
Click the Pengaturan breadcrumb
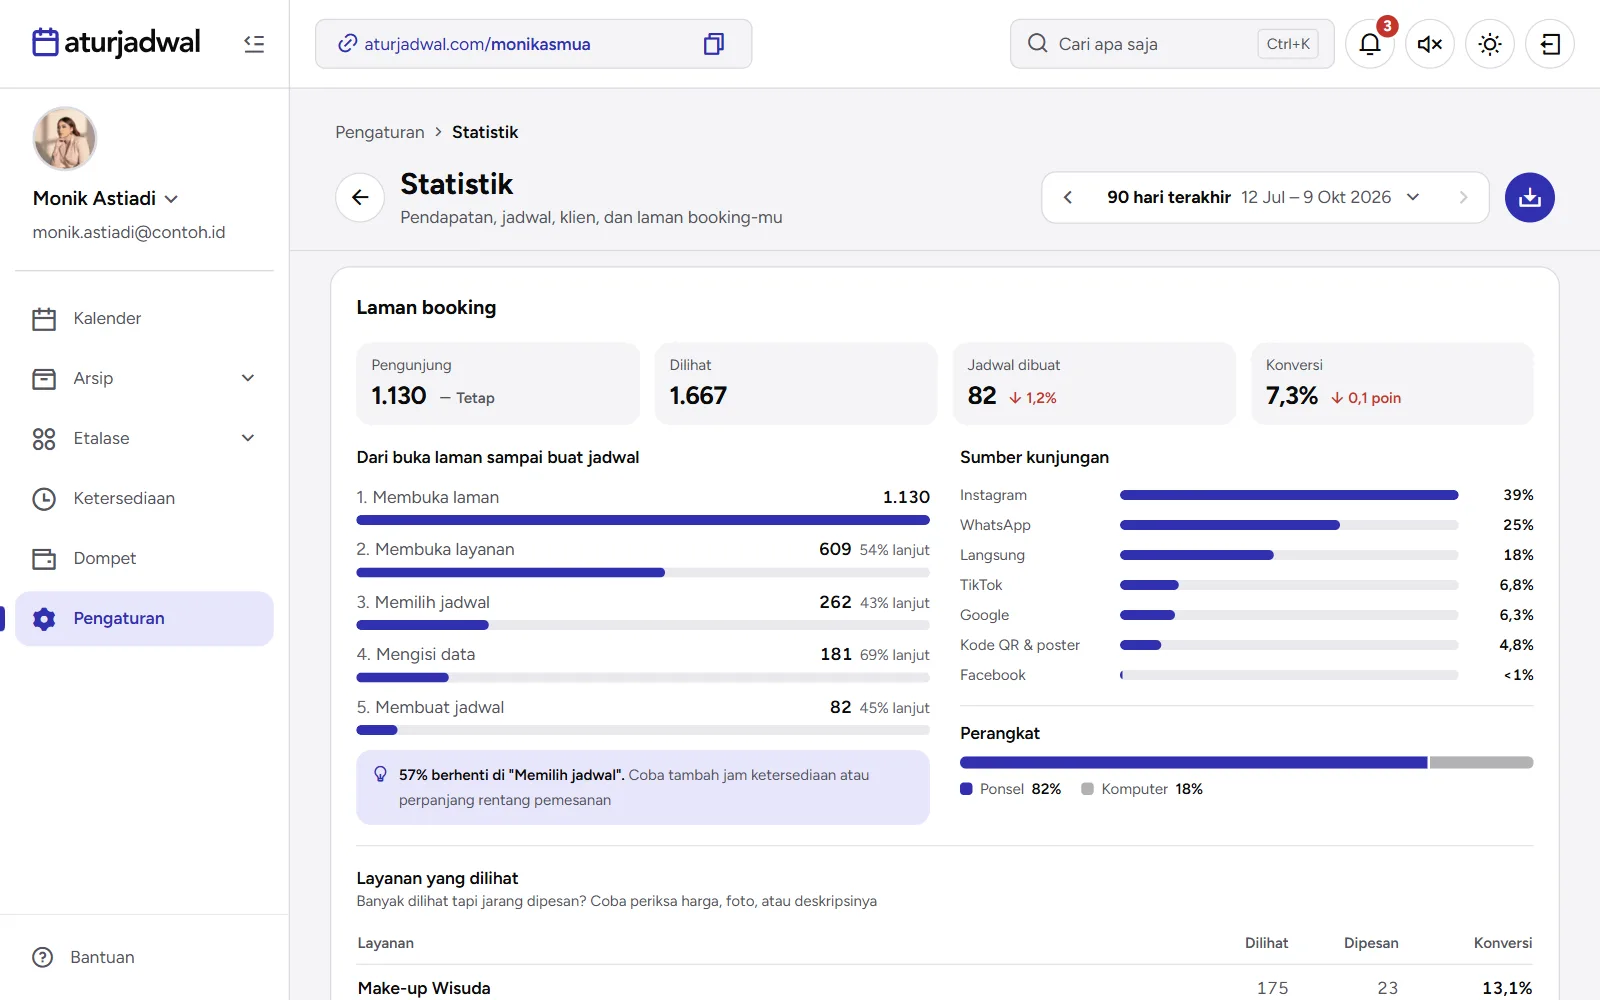click(x=380, y=132)
